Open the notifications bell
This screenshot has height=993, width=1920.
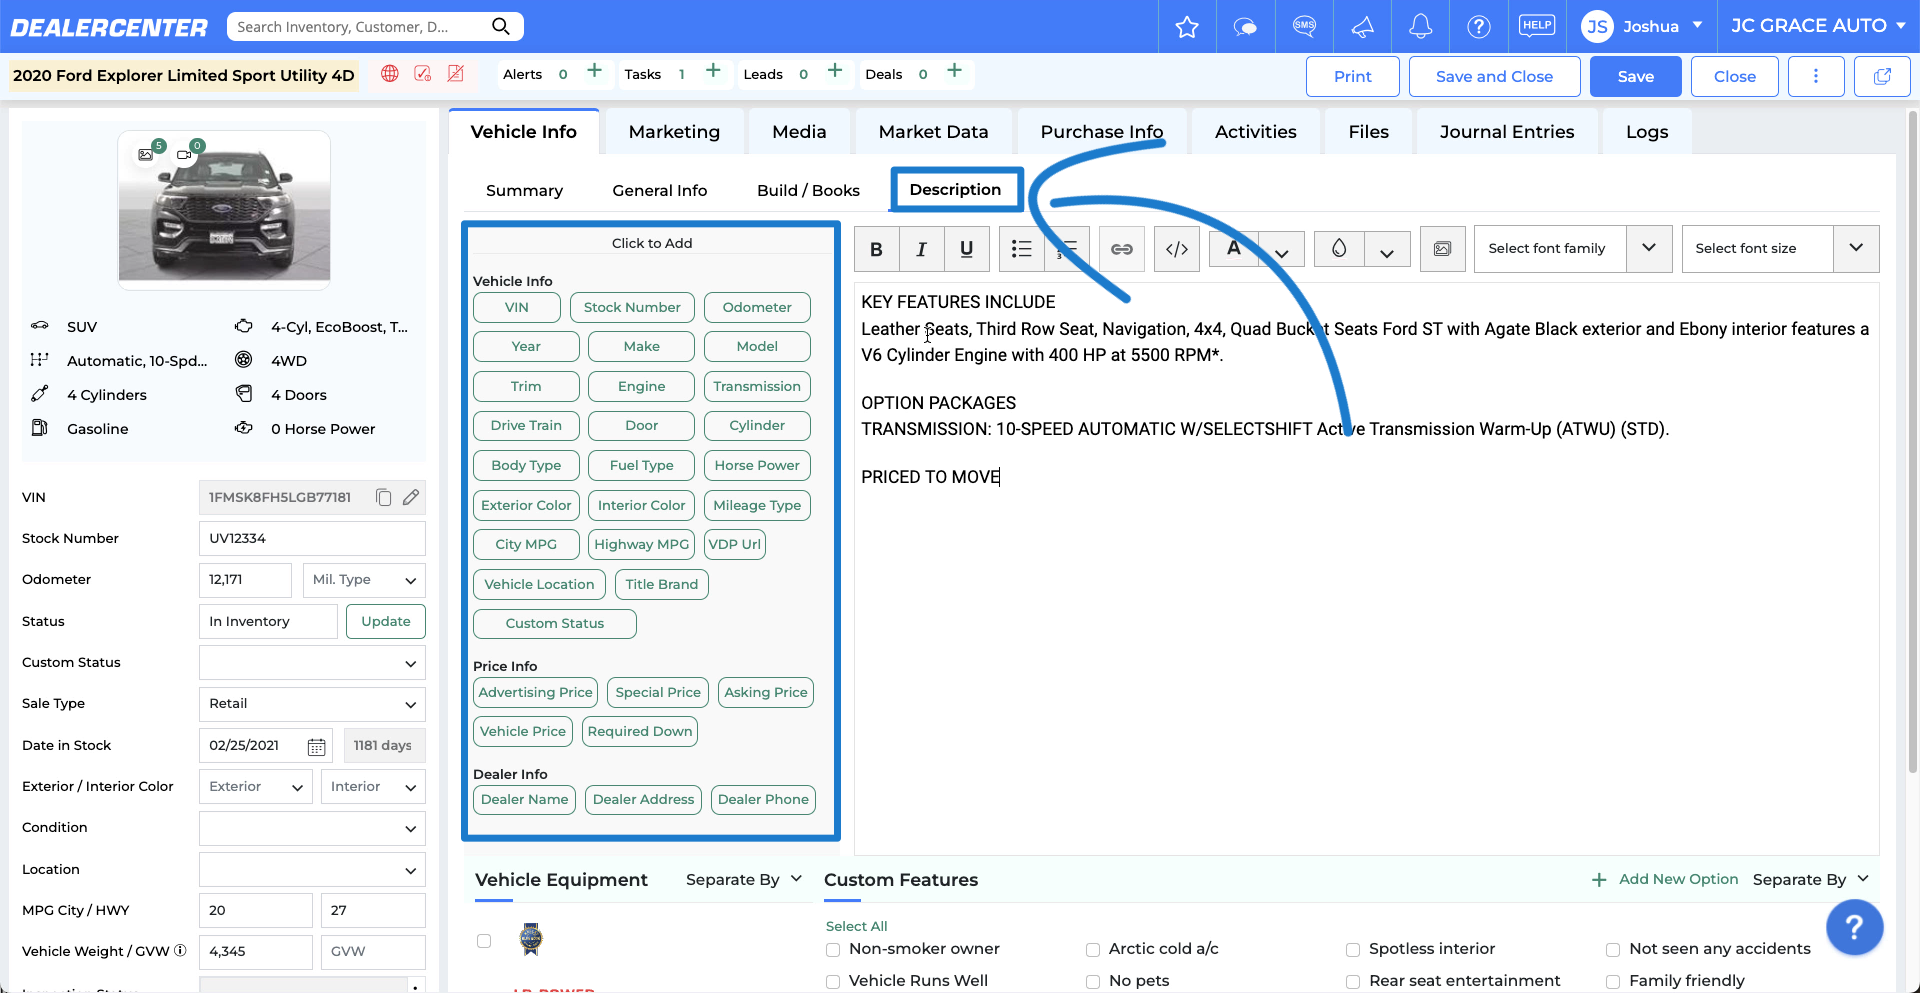1420,26
